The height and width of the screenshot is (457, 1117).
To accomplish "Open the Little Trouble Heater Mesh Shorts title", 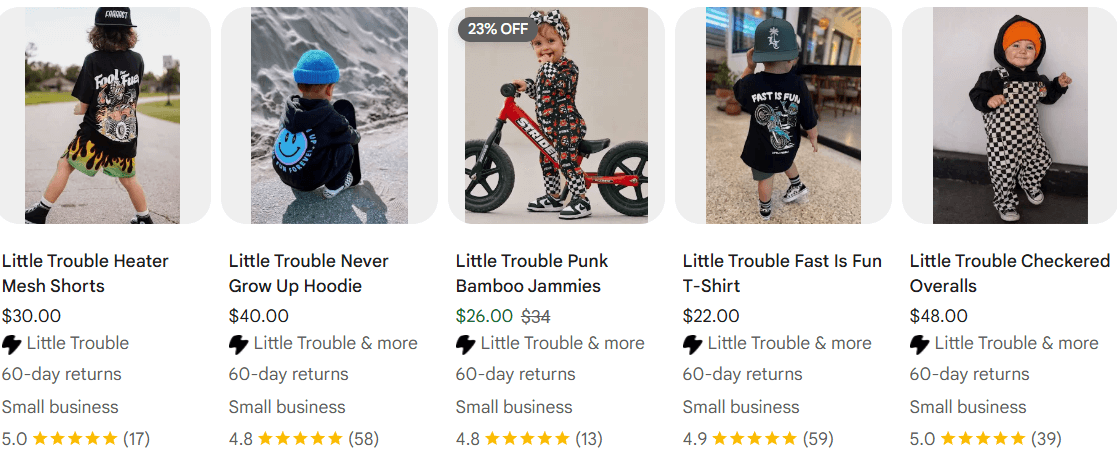I will (x=85, y=273).
